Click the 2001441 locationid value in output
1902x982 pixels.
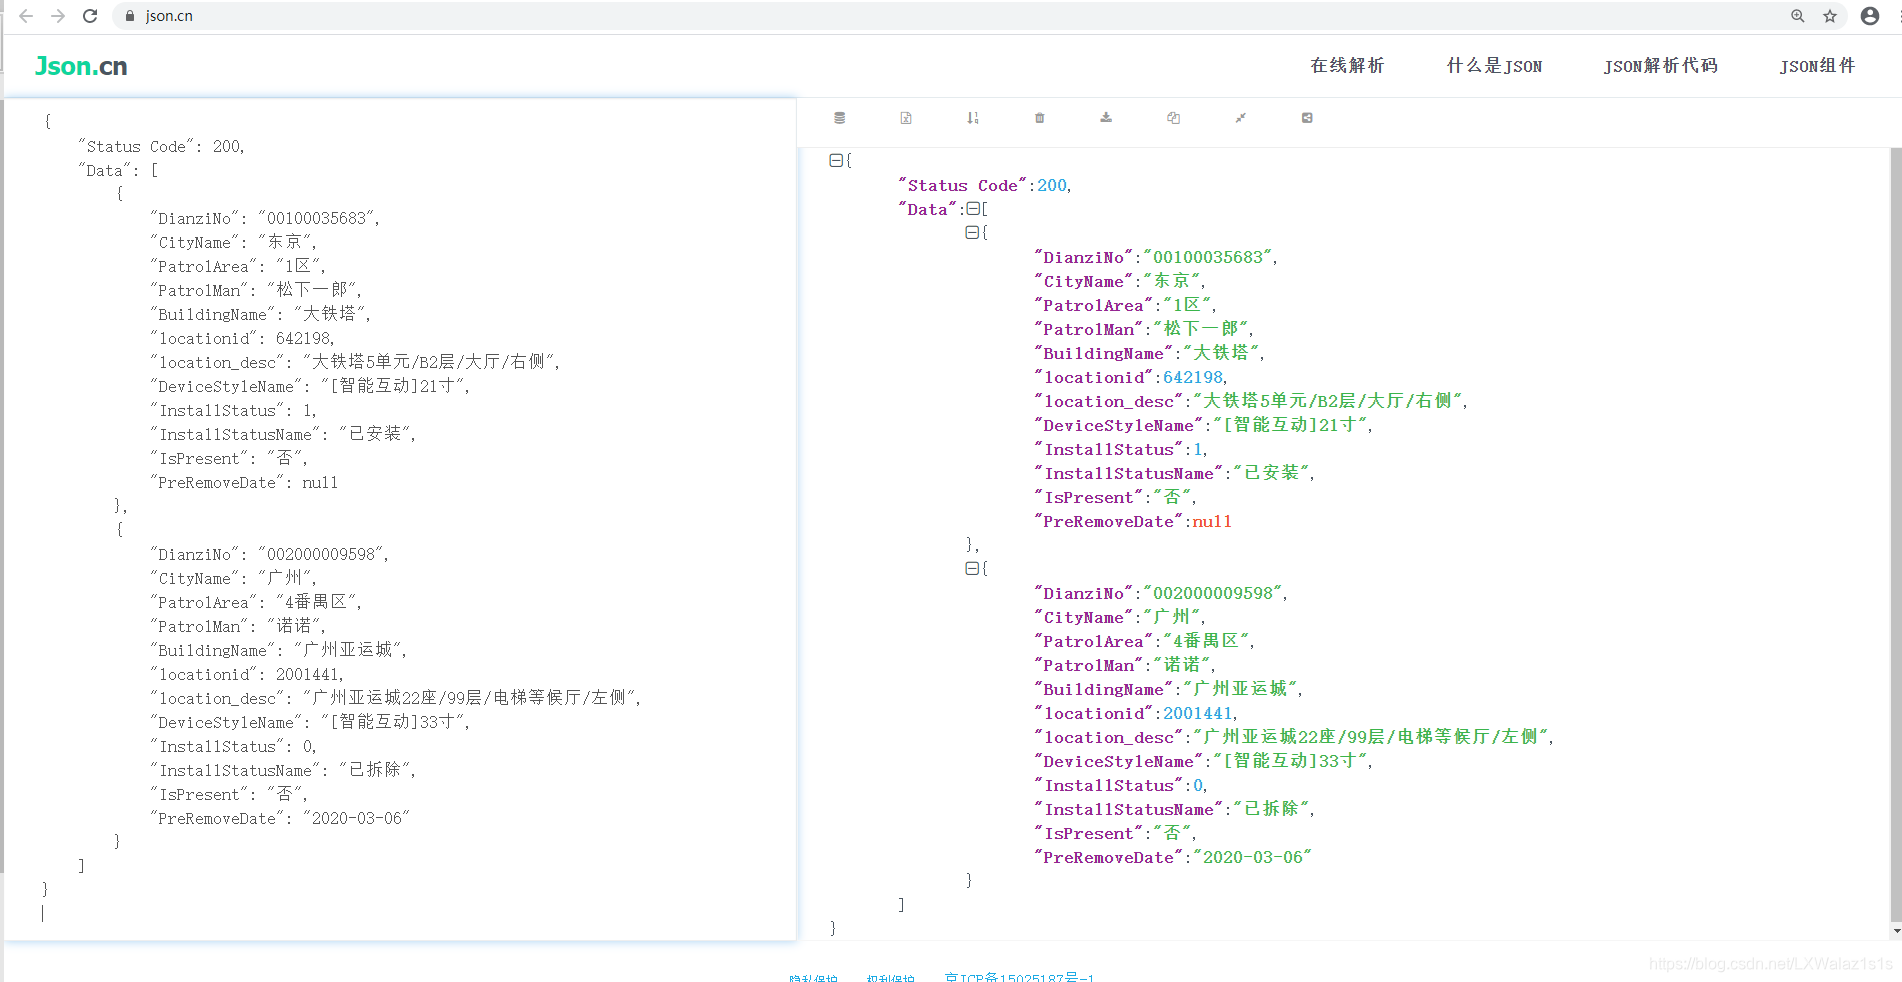point(1198,713)
